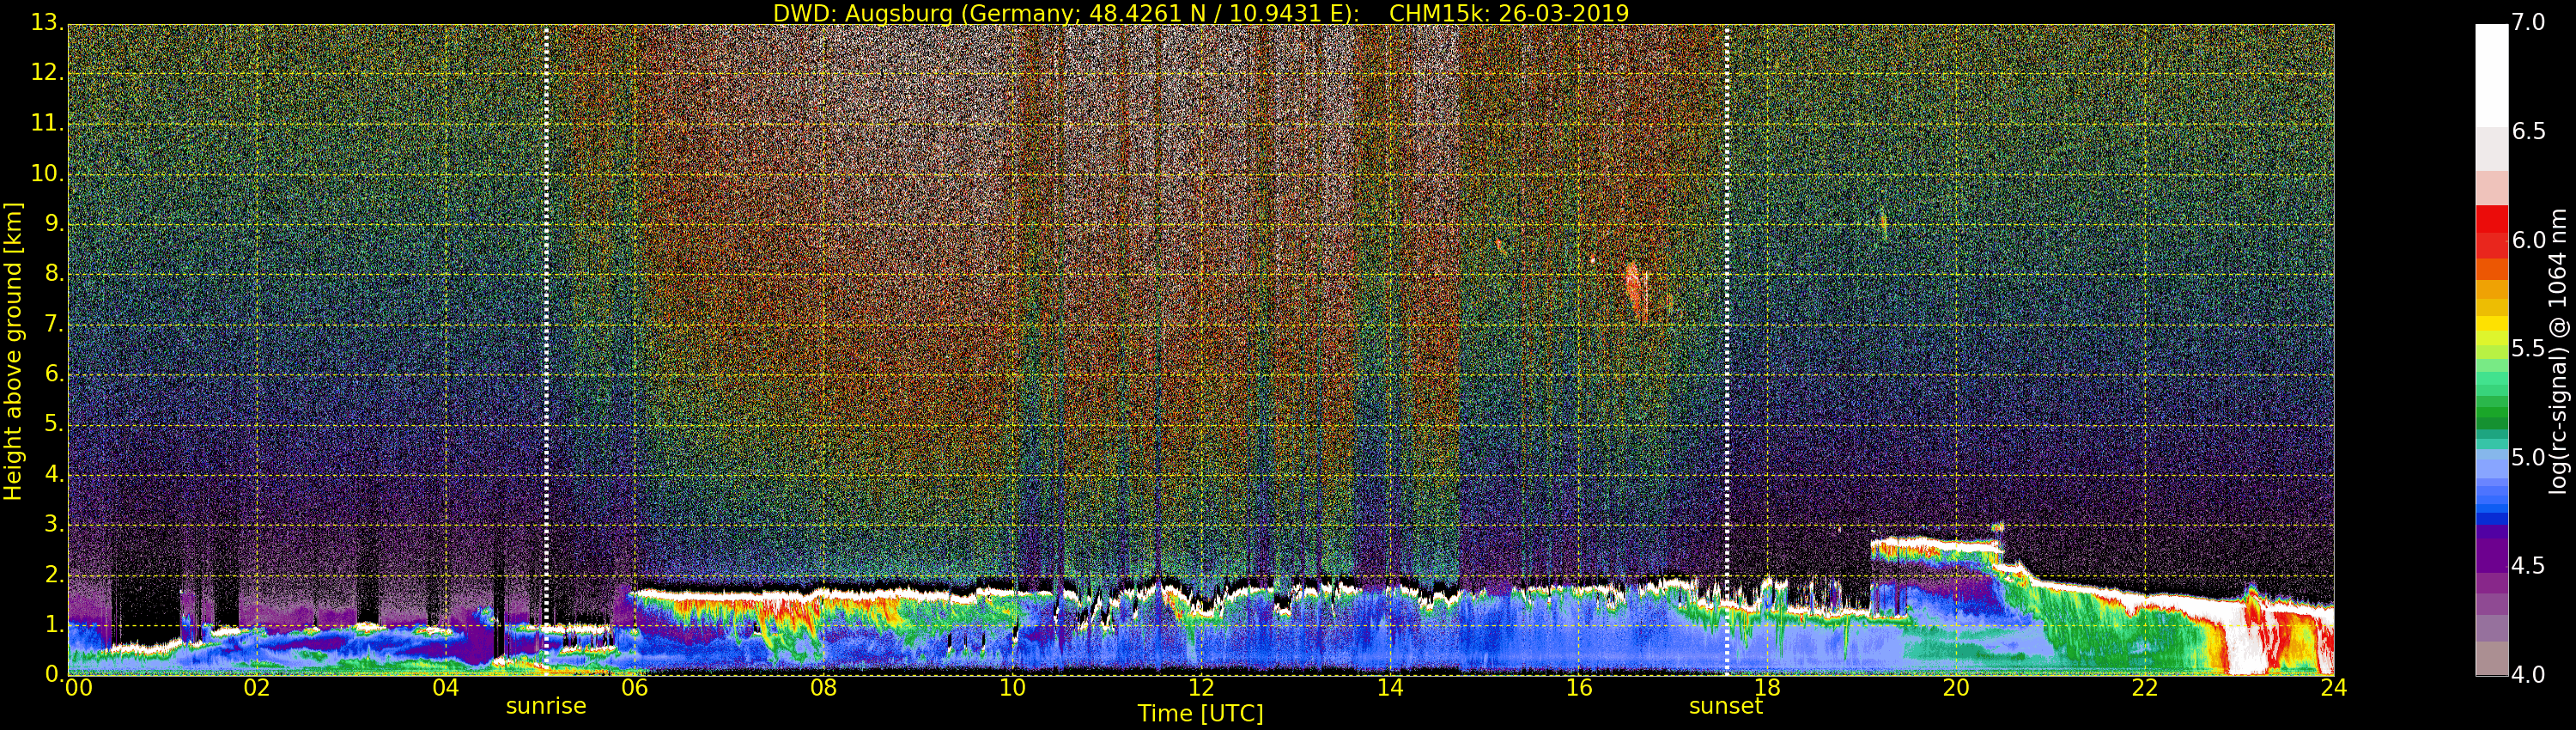Click the time tick label '22'

(2145, 688)
